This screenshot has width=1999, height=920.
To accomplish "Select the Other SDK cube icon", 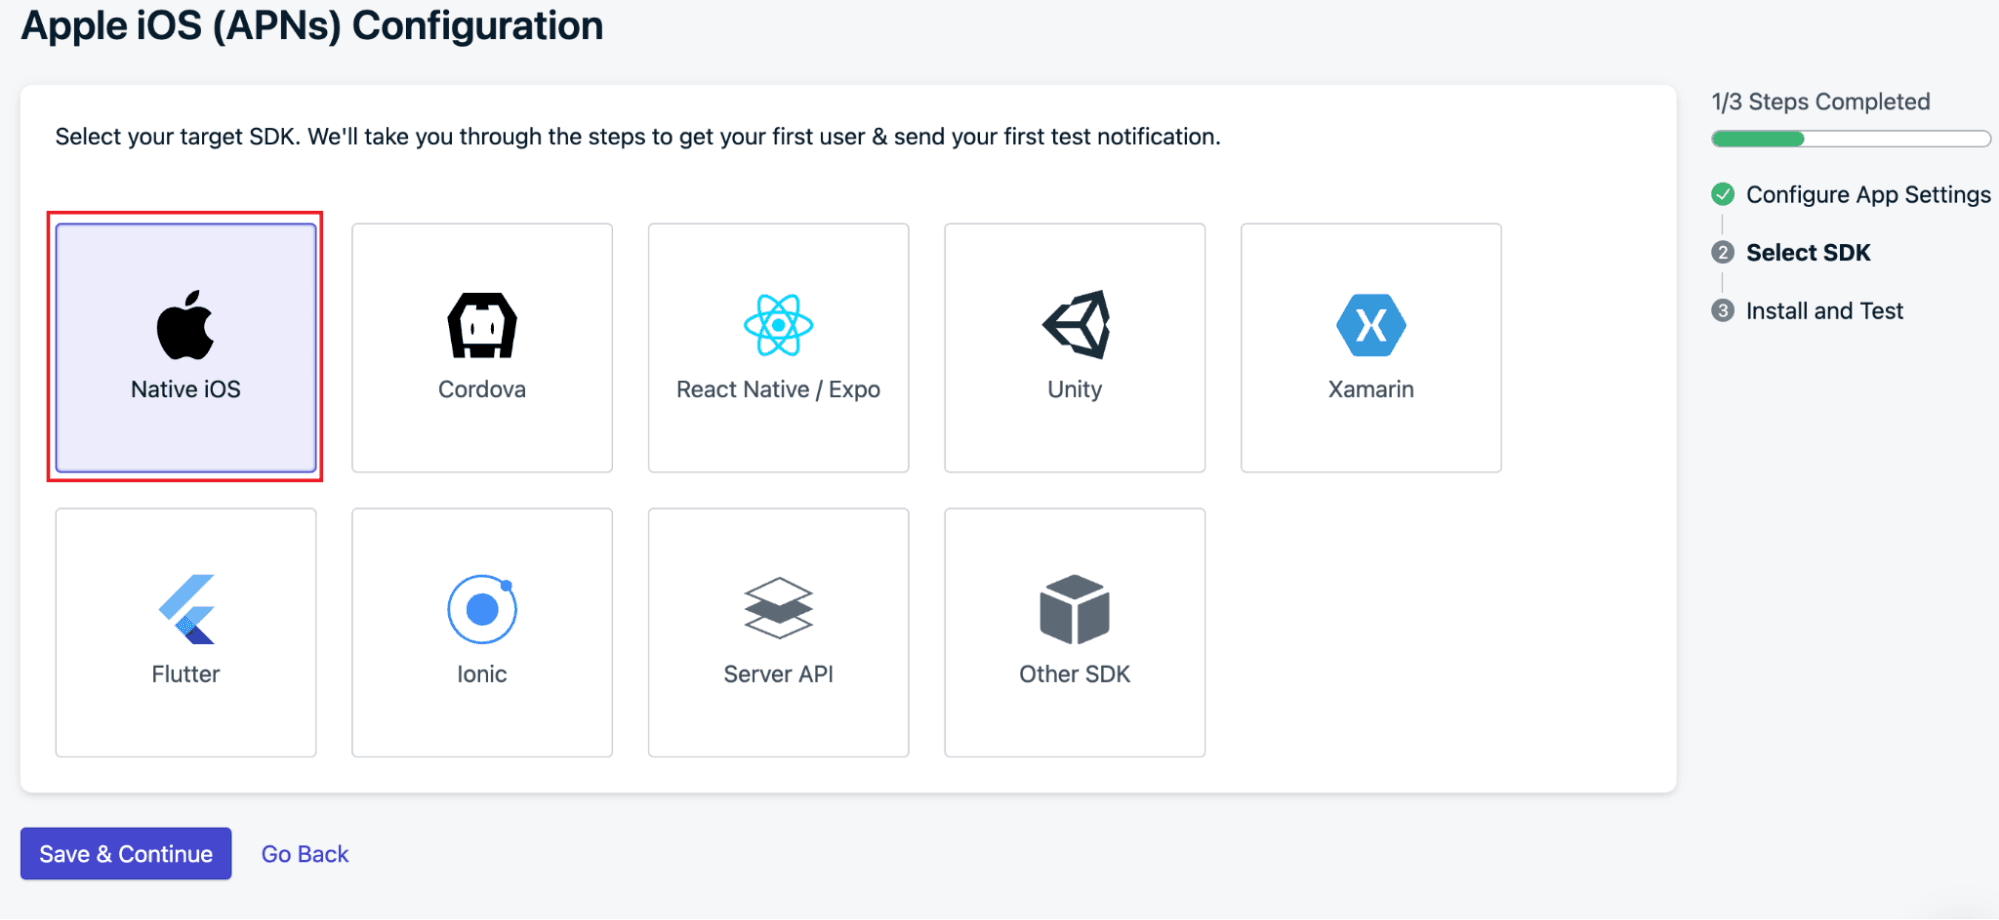I will pos(1075,609).
